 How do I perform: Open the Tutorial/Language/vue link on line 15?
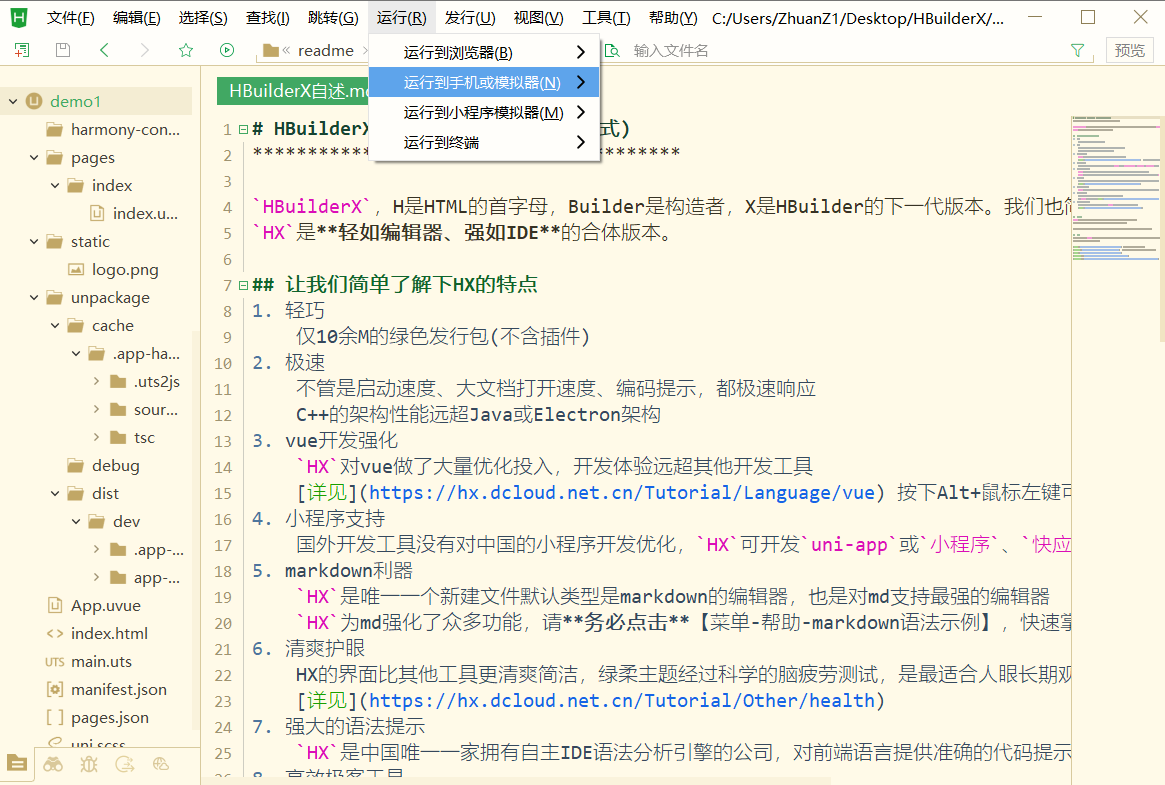[623, 492]
